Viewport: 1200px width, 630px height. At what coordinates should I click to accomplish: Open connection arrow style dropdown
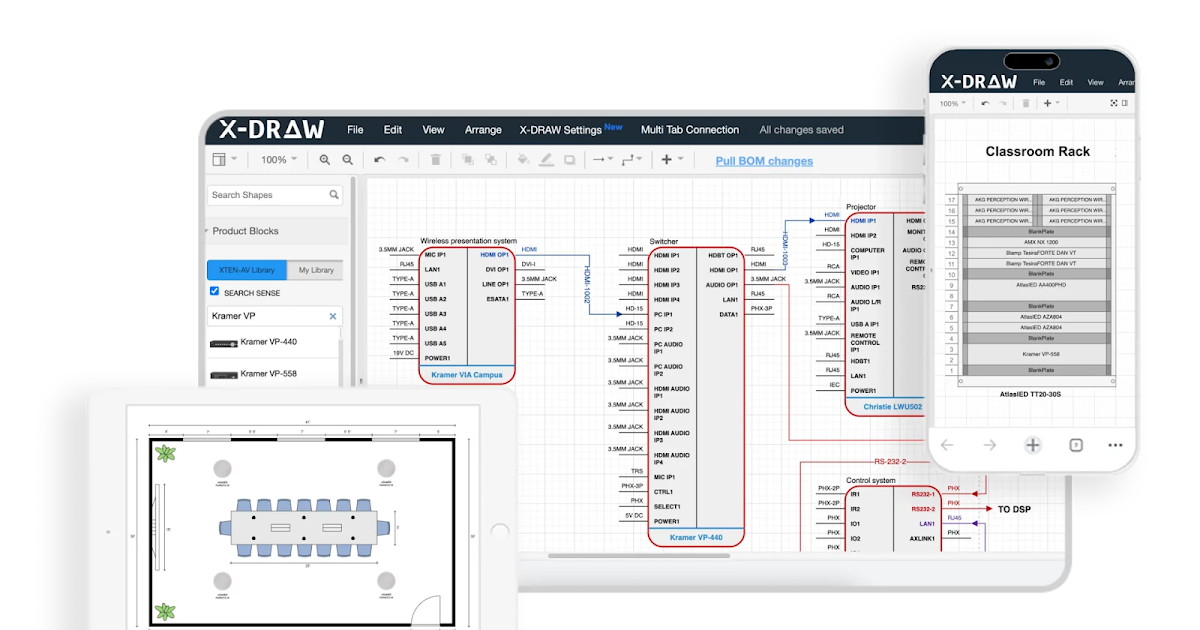coord(601,160)
